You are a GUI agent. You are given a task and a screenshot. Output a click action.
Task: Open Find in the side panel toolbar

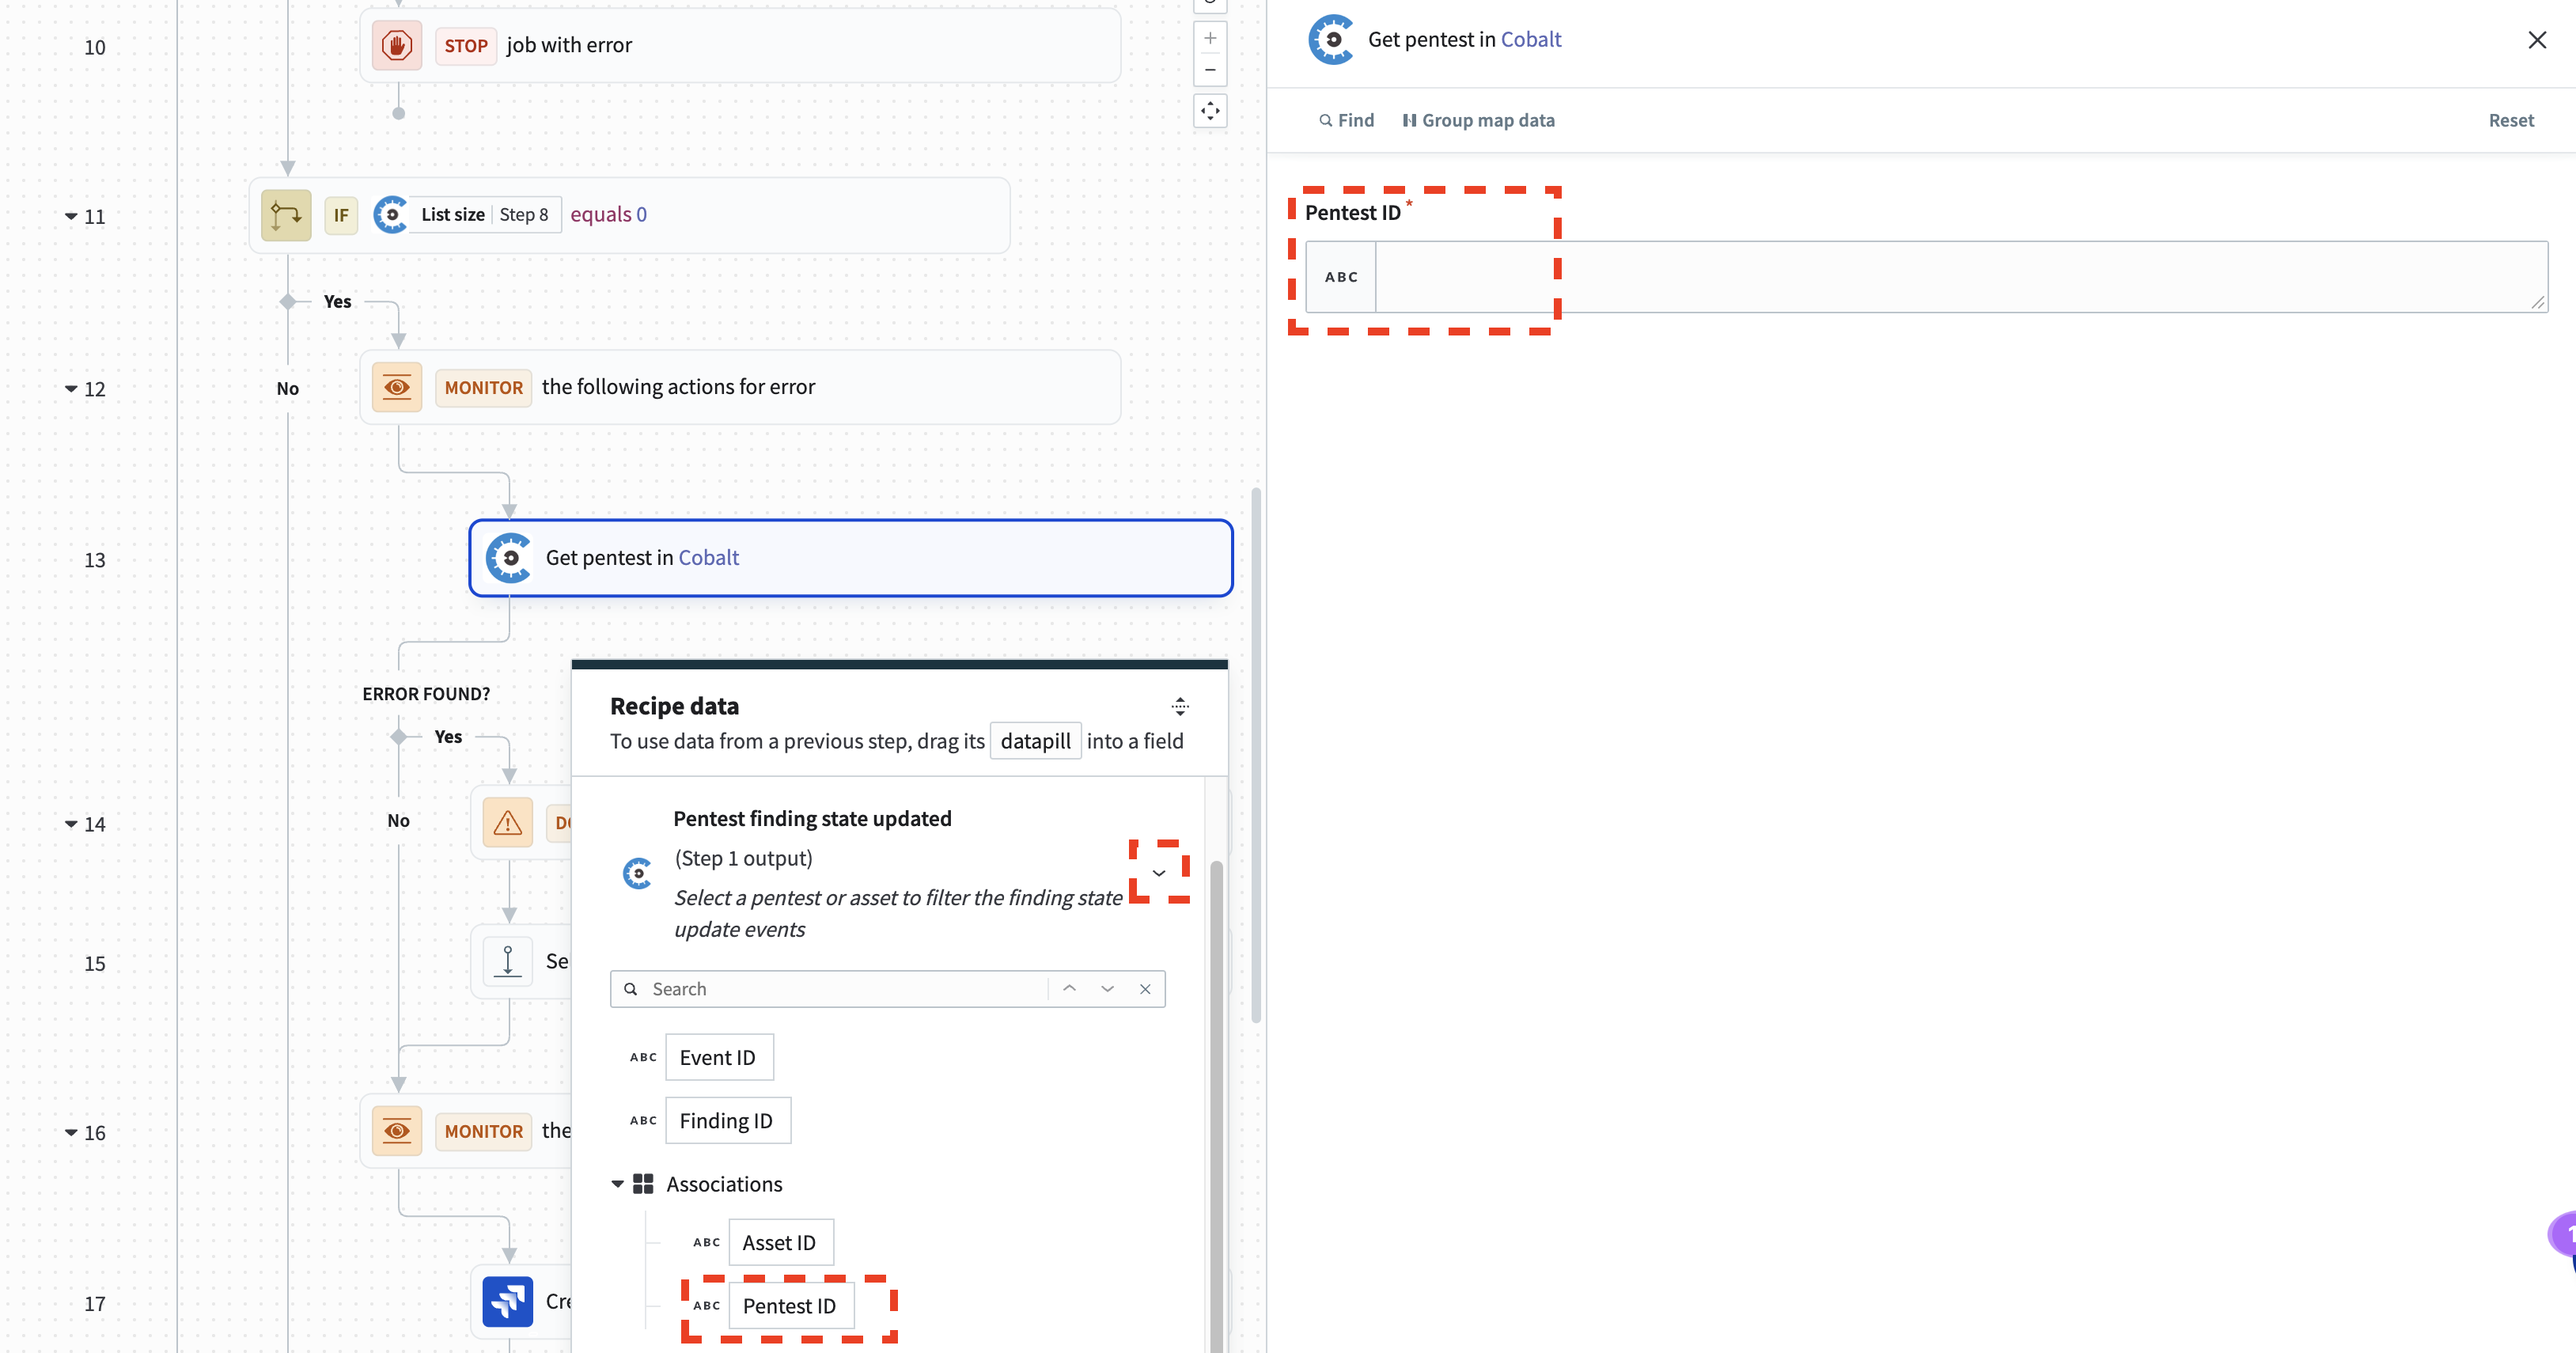(x=1346, y=120)
